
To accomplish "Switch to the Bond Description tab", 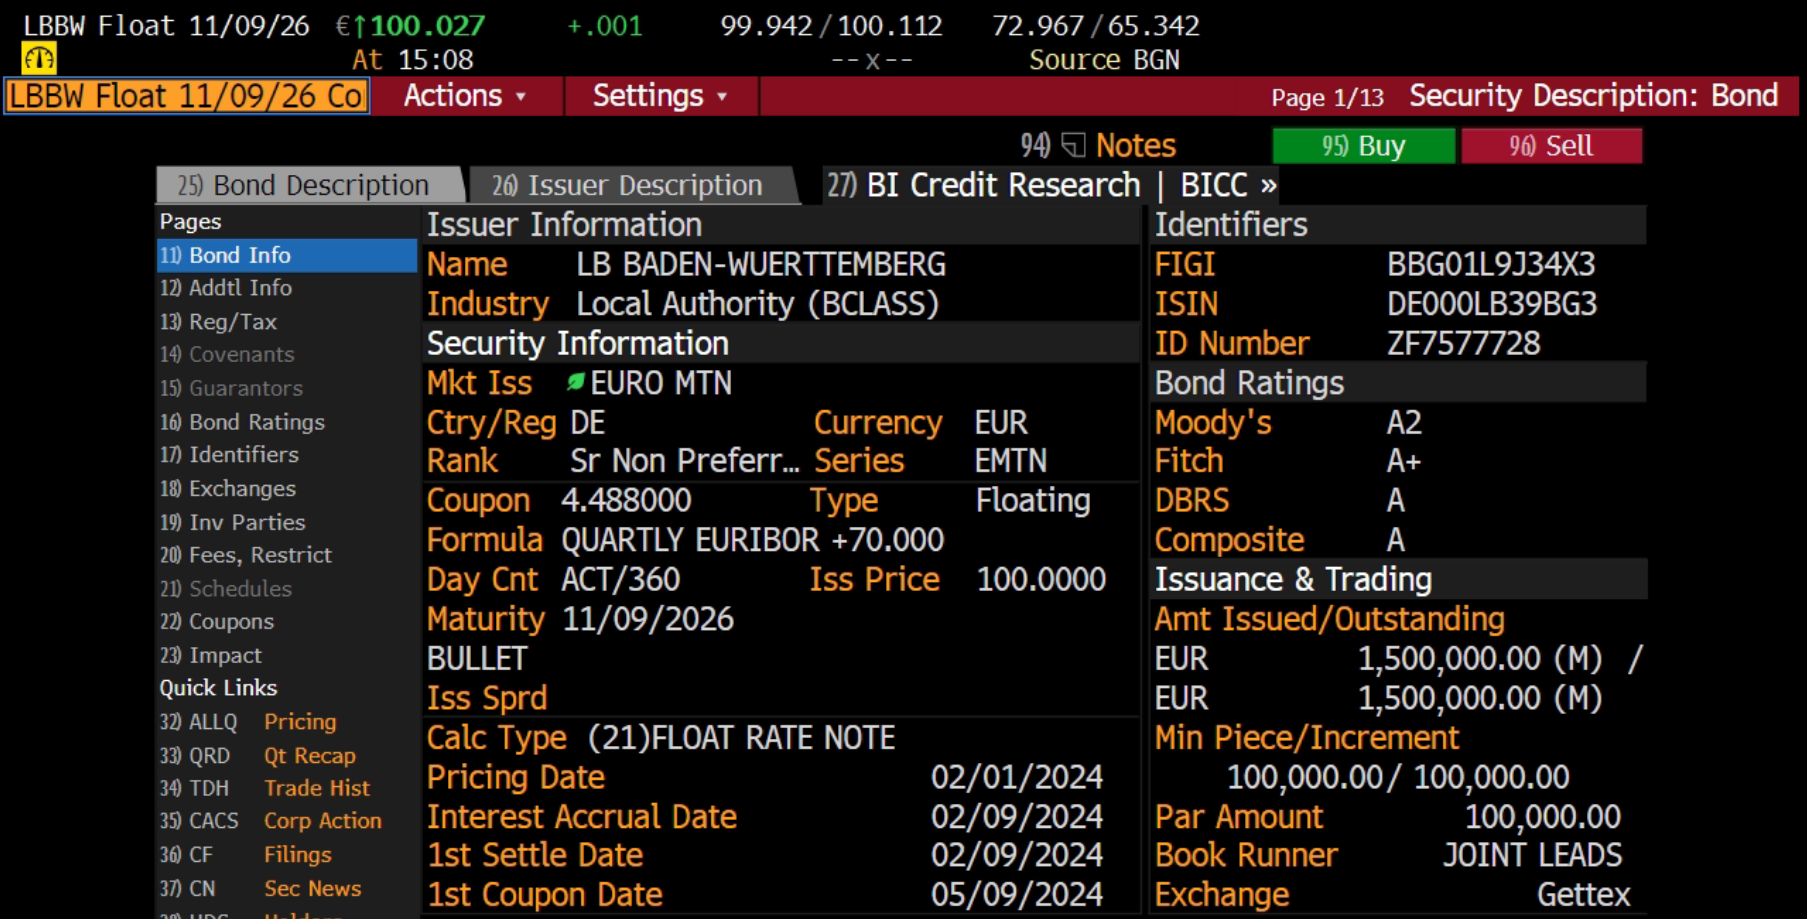I will 309,185.
